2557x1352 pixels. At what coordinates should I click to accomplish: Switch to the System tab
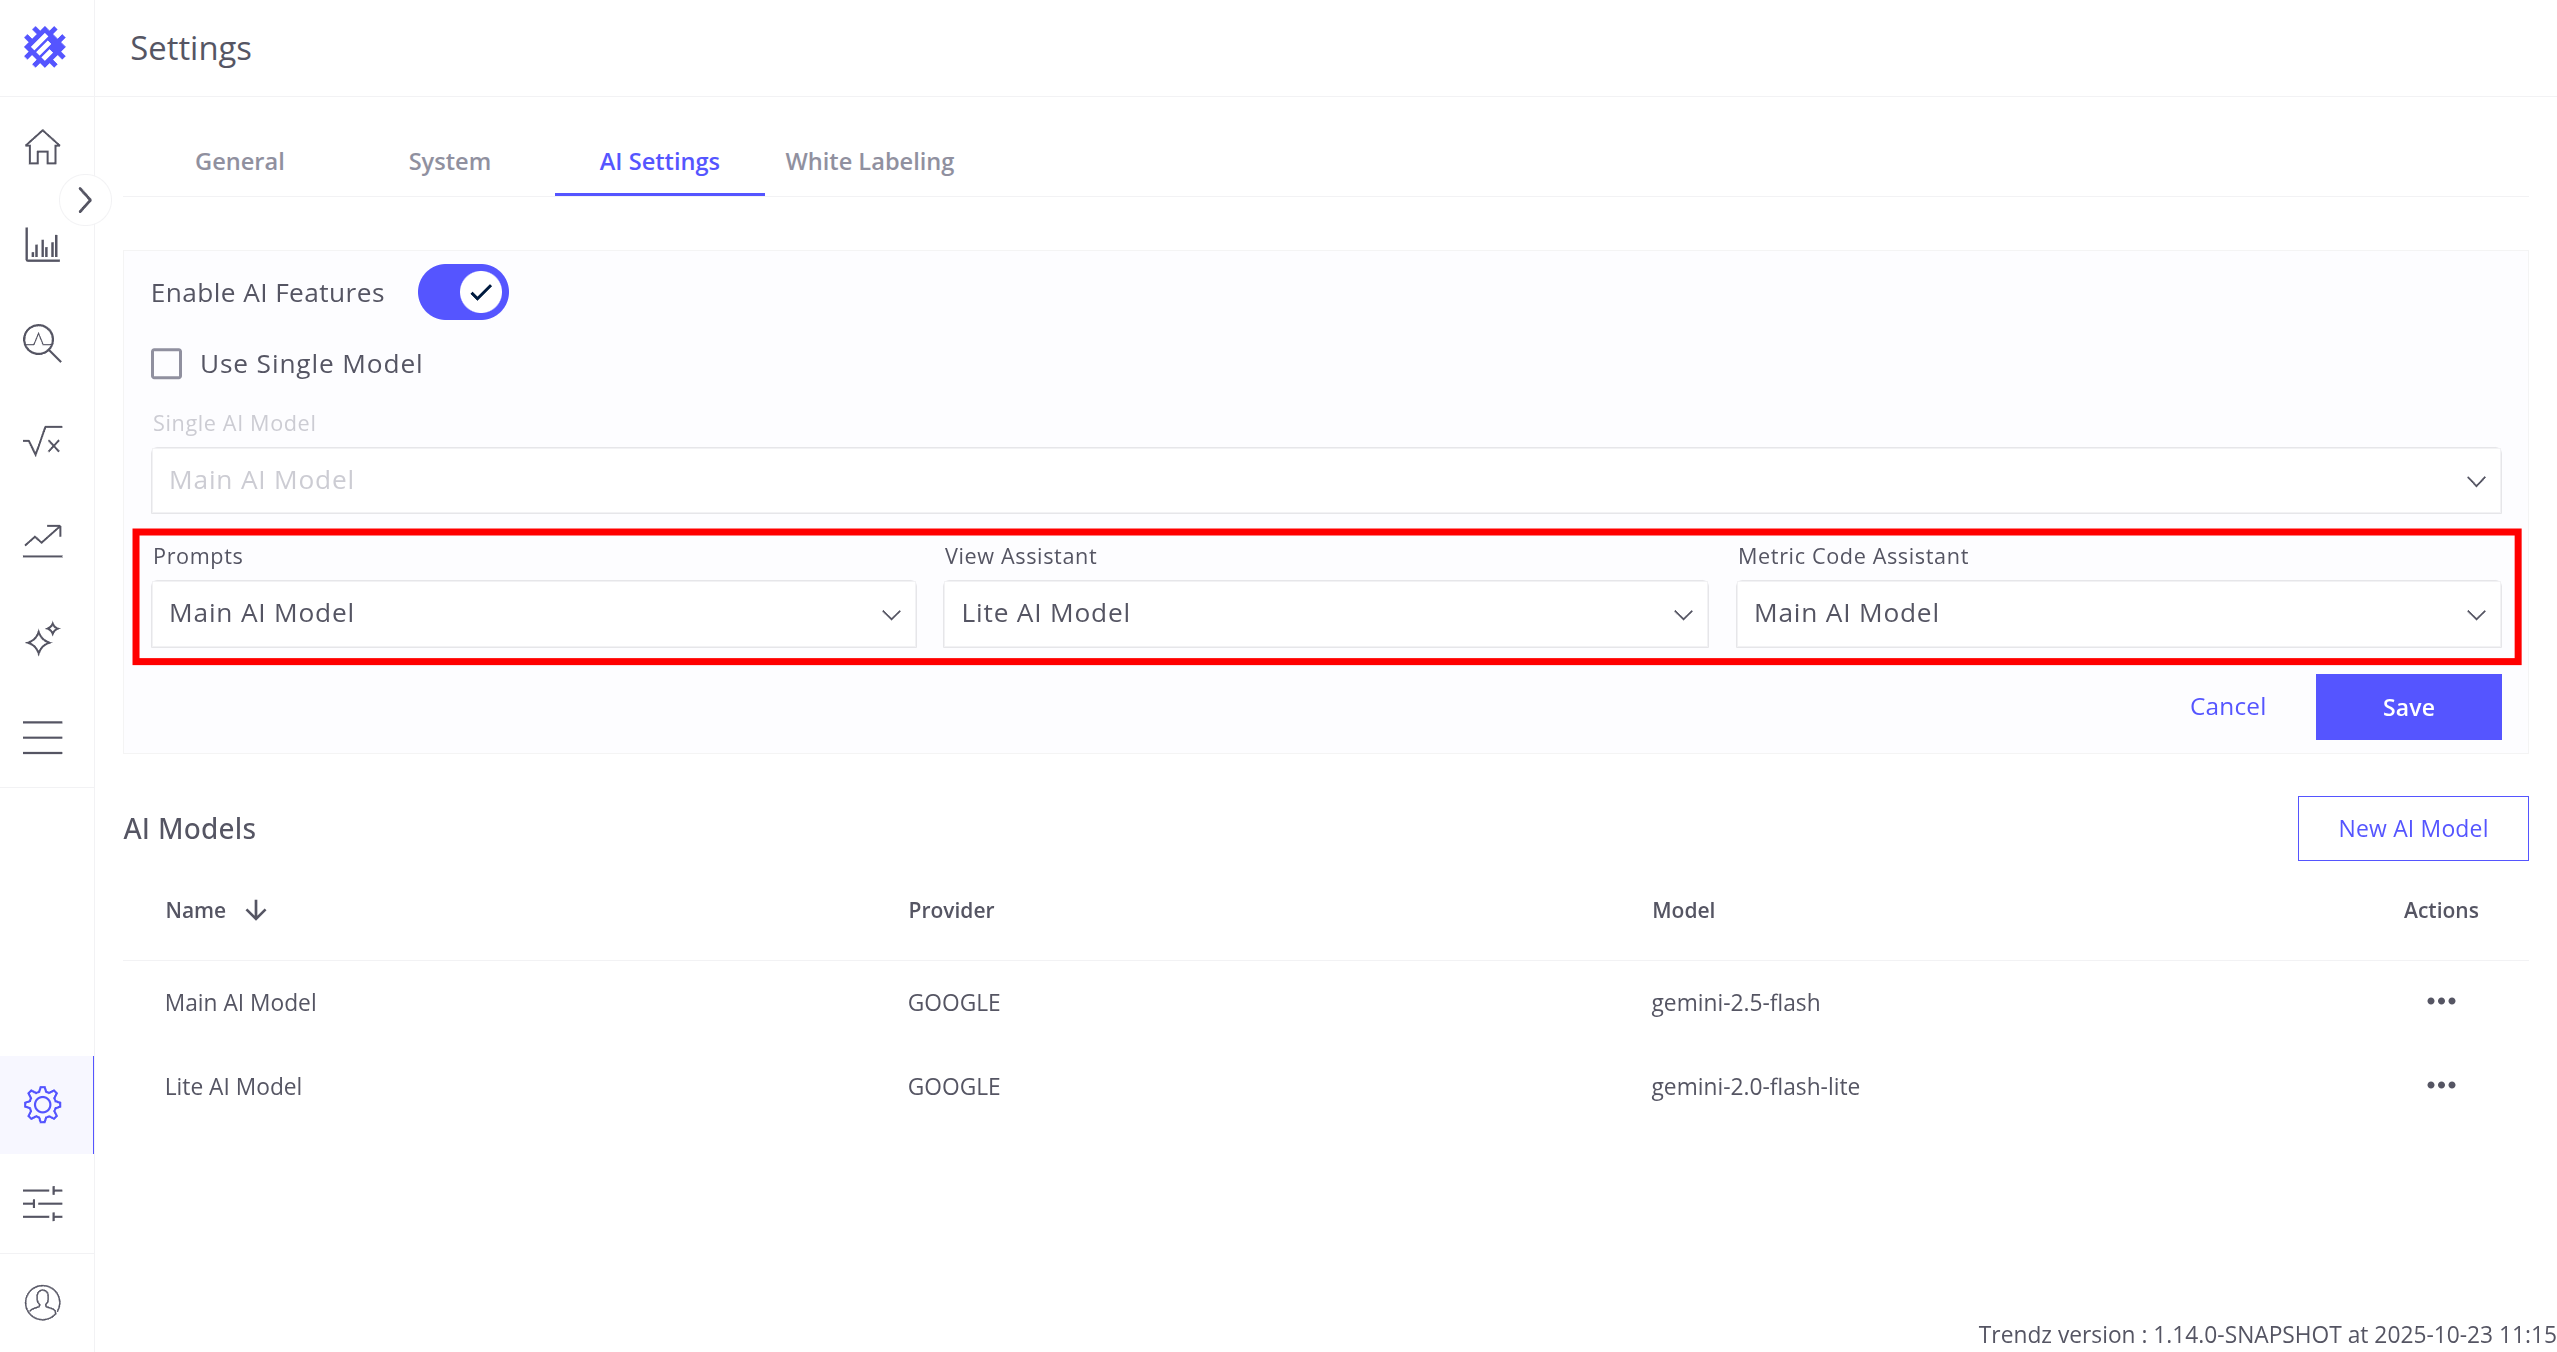[449, 162]
